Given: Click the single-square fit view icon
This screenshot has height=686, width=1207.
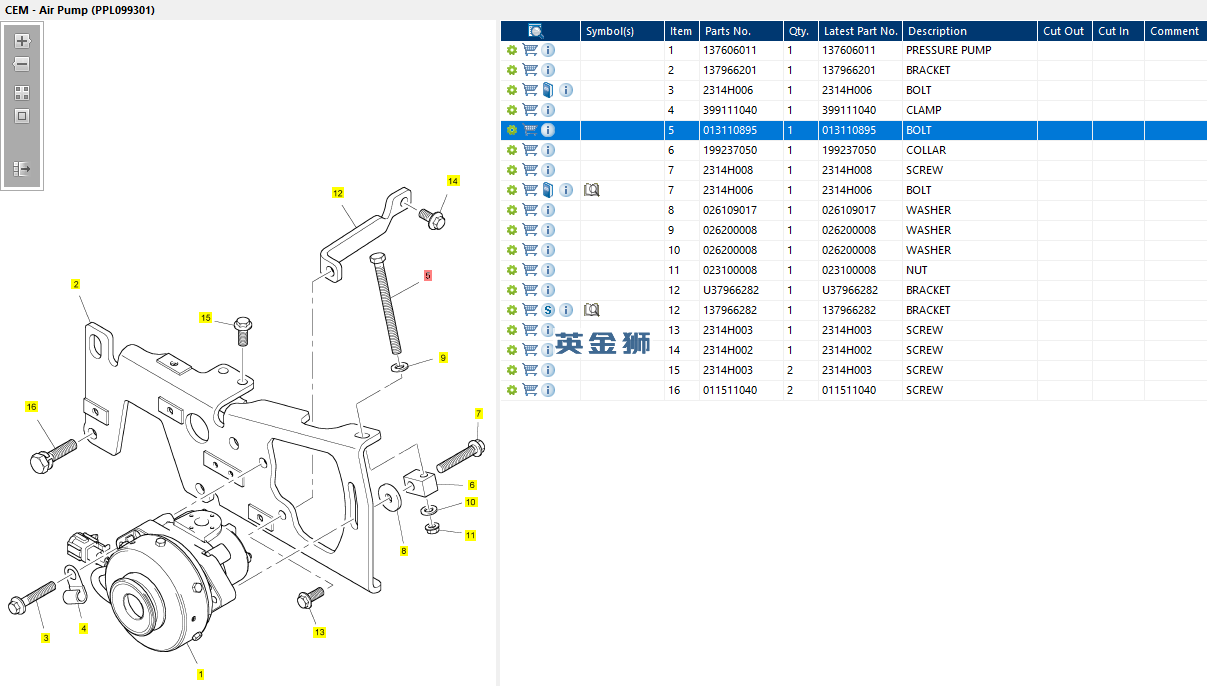Looking at the screenshot, I should [x=22, y=116].
